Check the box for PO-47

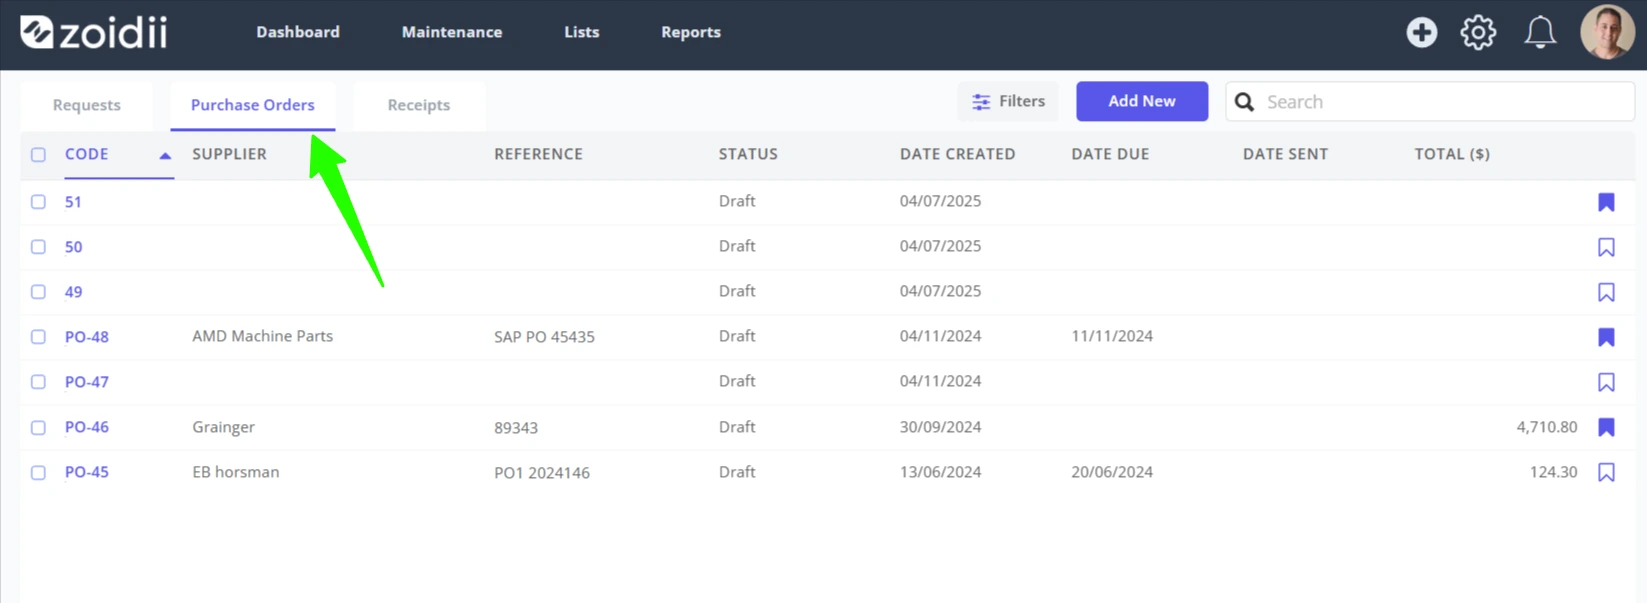coord(38,382)
